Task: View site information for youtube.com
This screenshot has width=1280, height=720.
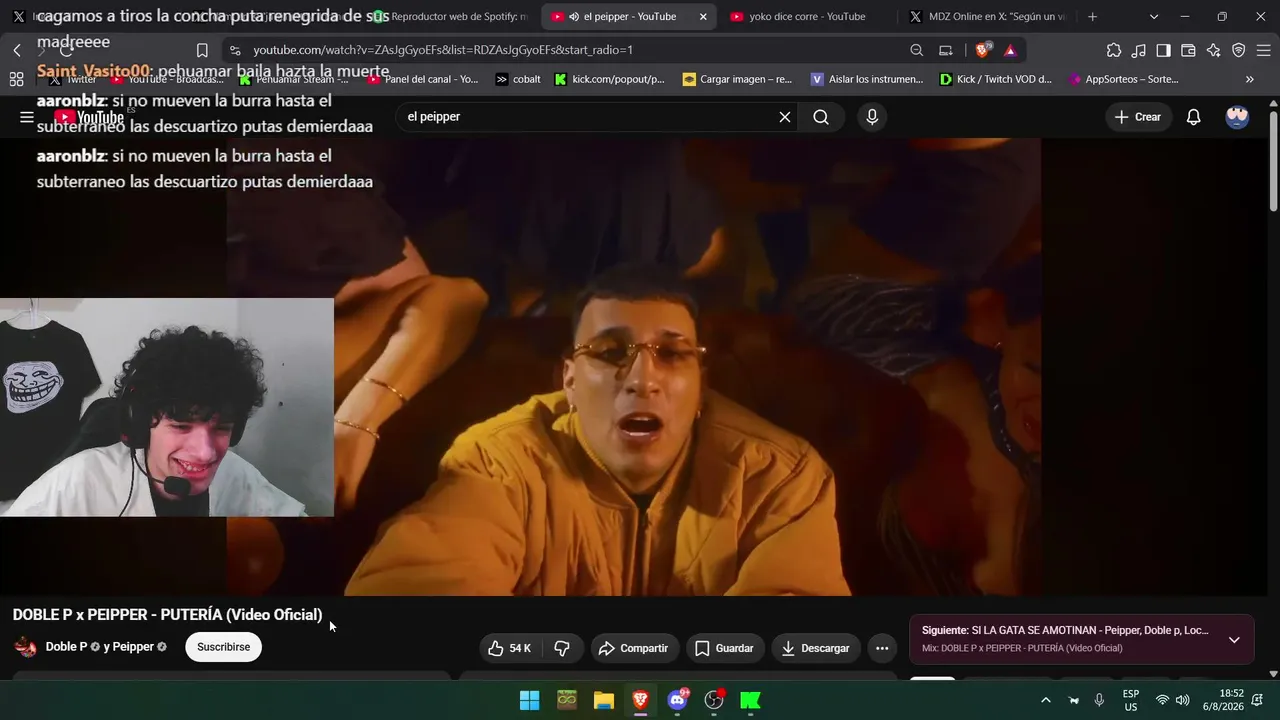Action: (234, 50)
